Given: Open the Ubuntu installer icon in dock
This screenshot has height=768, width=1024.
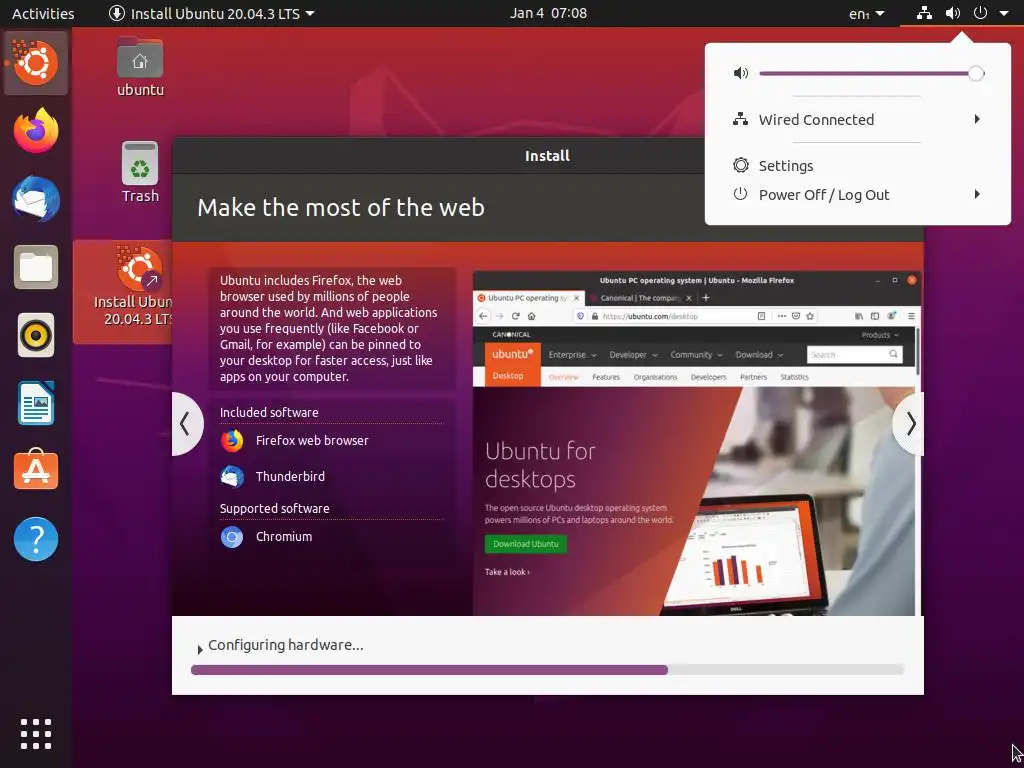Looking at the screenshot, I should (36, 63).
